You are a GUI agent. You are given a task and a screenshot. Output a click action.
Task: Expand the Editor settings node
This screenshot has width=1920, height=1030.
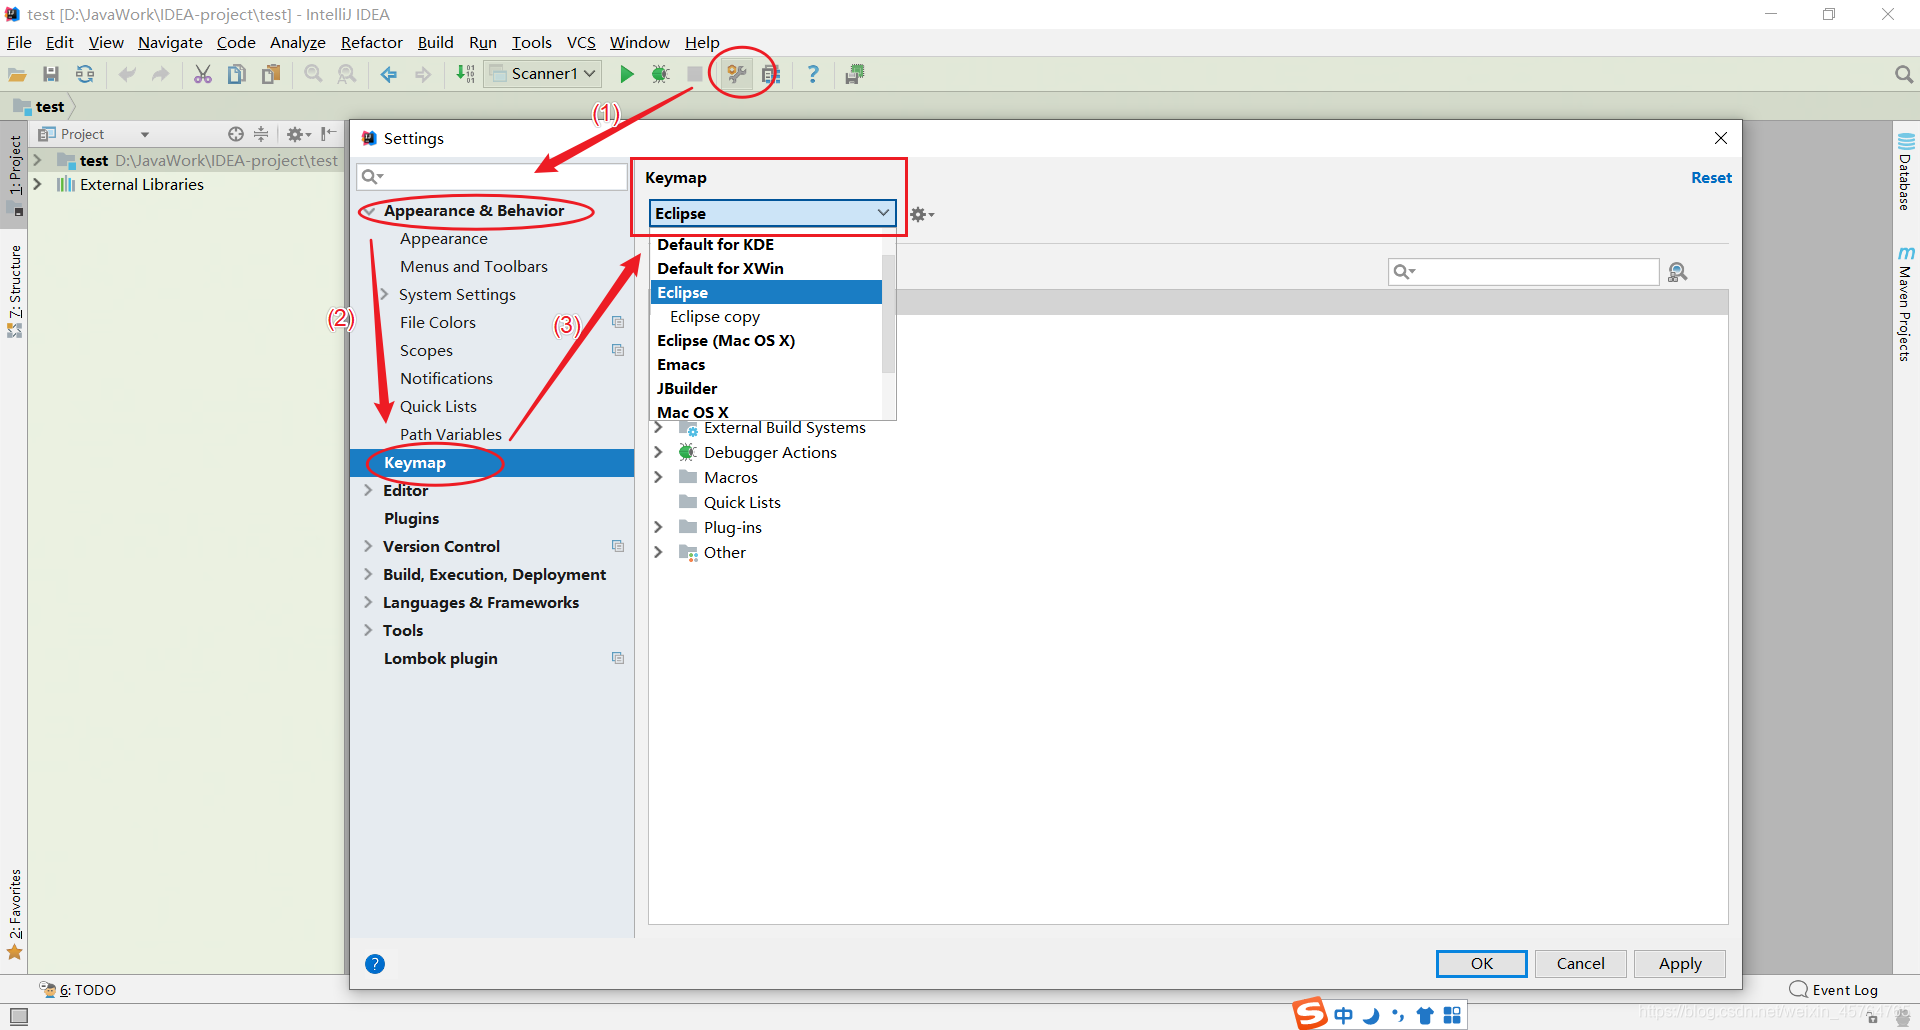coord(369,490)
